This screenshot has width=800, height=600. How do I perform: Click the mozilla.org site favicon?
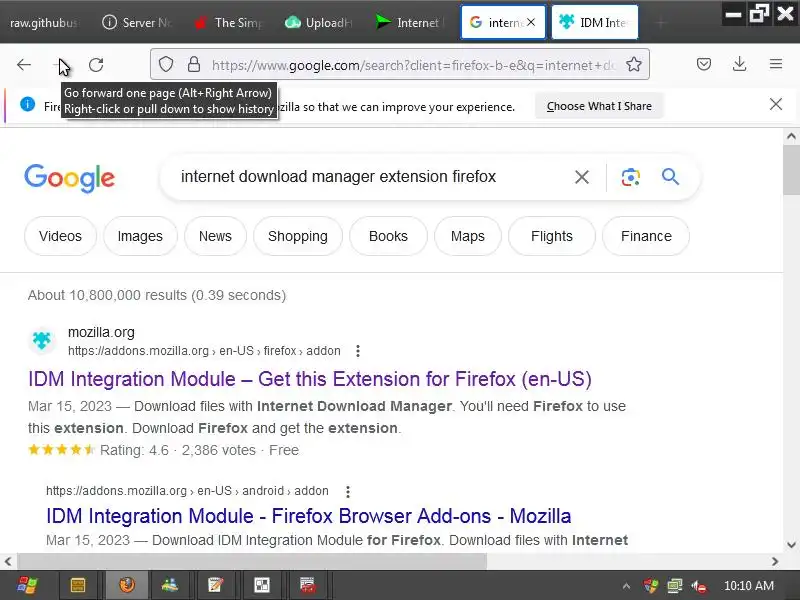coord(42,340)
